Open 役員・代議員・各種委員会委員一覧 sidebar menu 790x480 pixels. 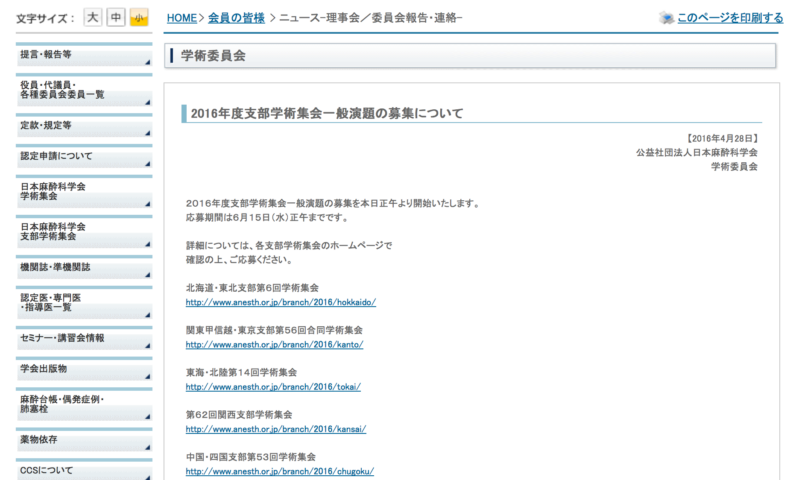pyautogui.click(x=84, y=90)
